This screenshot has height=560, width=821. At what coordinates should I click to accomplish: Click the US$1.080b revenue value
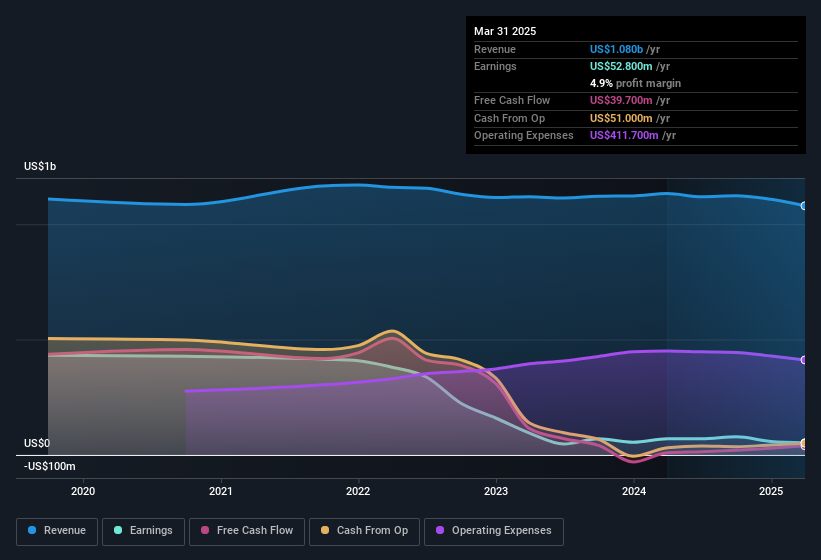pos(616,49)
